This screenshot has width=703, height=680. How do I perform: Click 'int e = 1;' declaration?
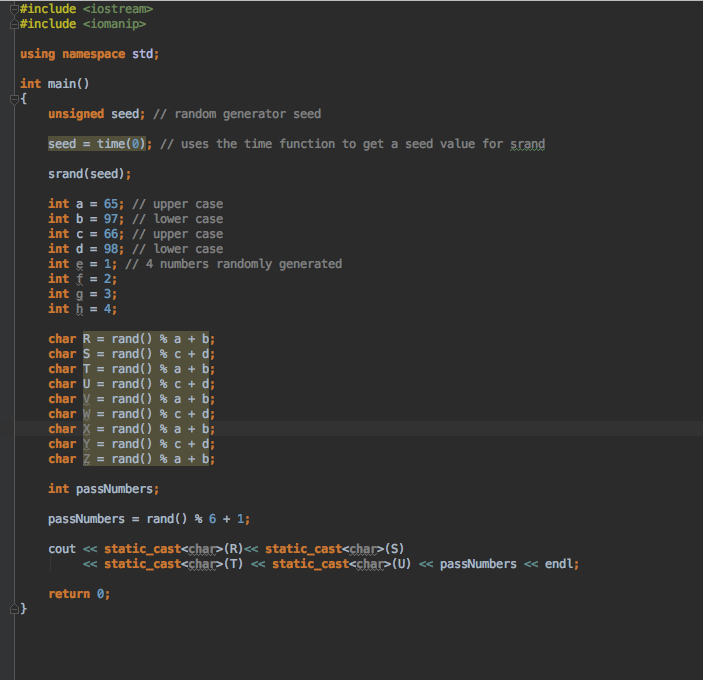click(x=82, y=264)
